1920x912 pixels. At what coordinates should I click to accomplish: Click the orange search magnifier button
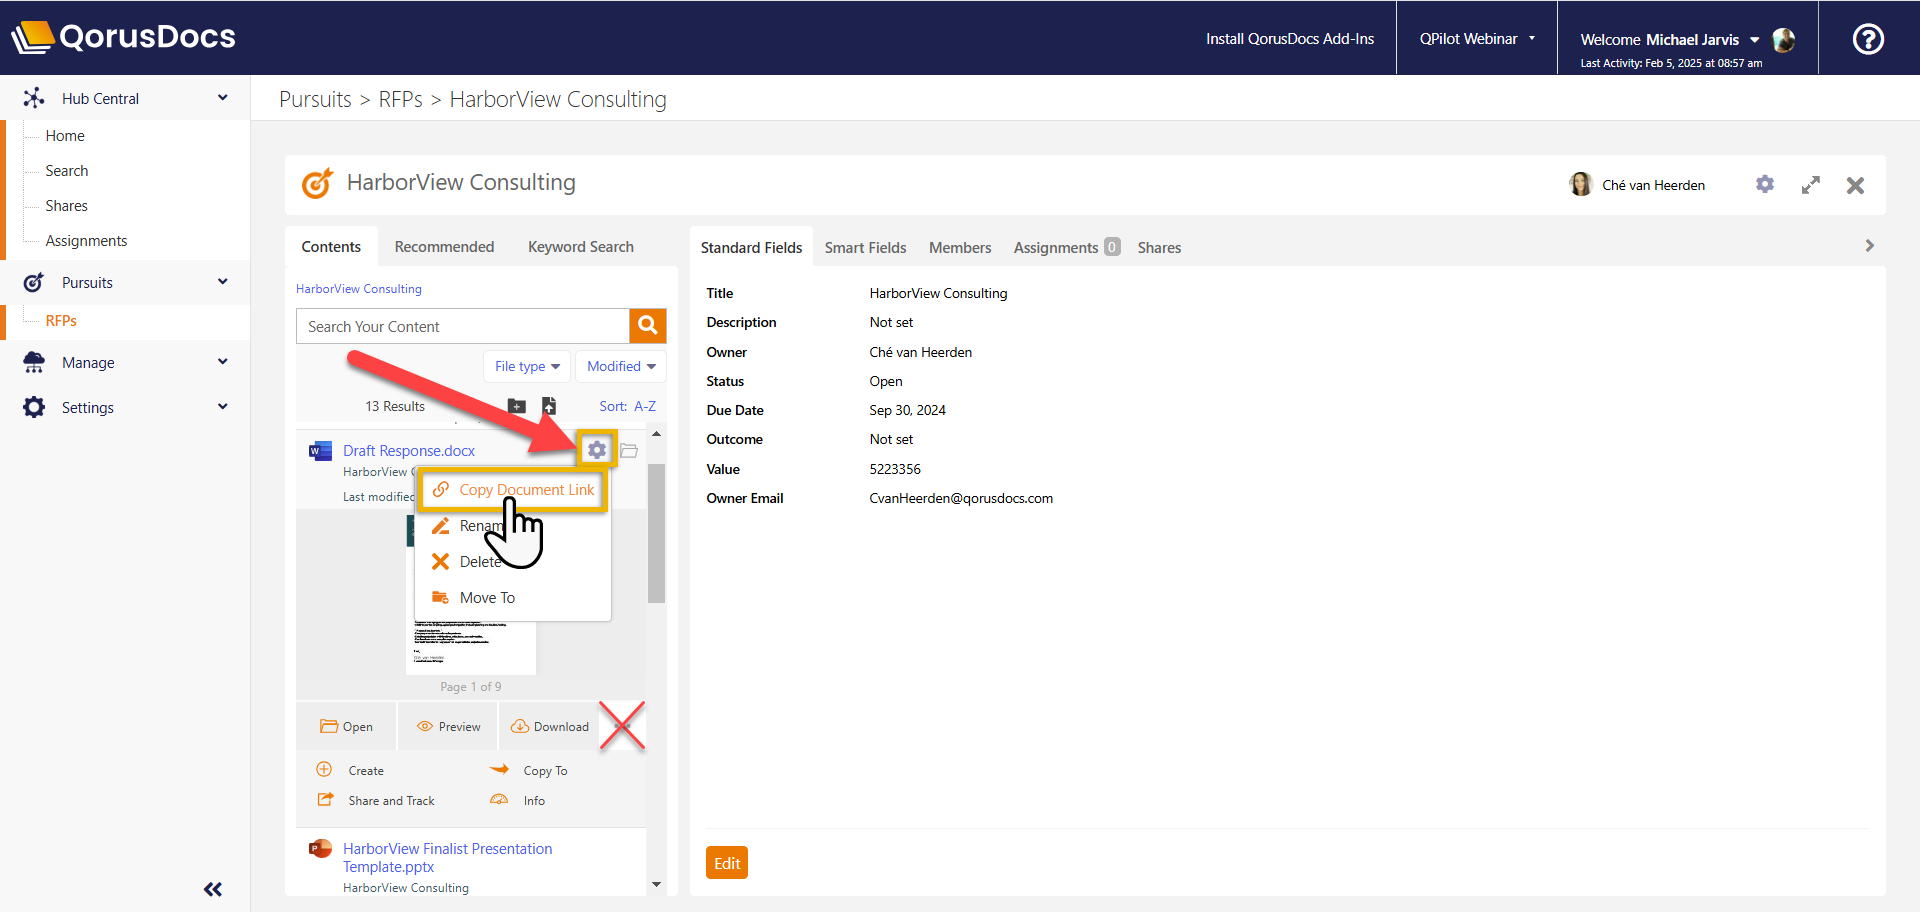[x=648, y=325]
